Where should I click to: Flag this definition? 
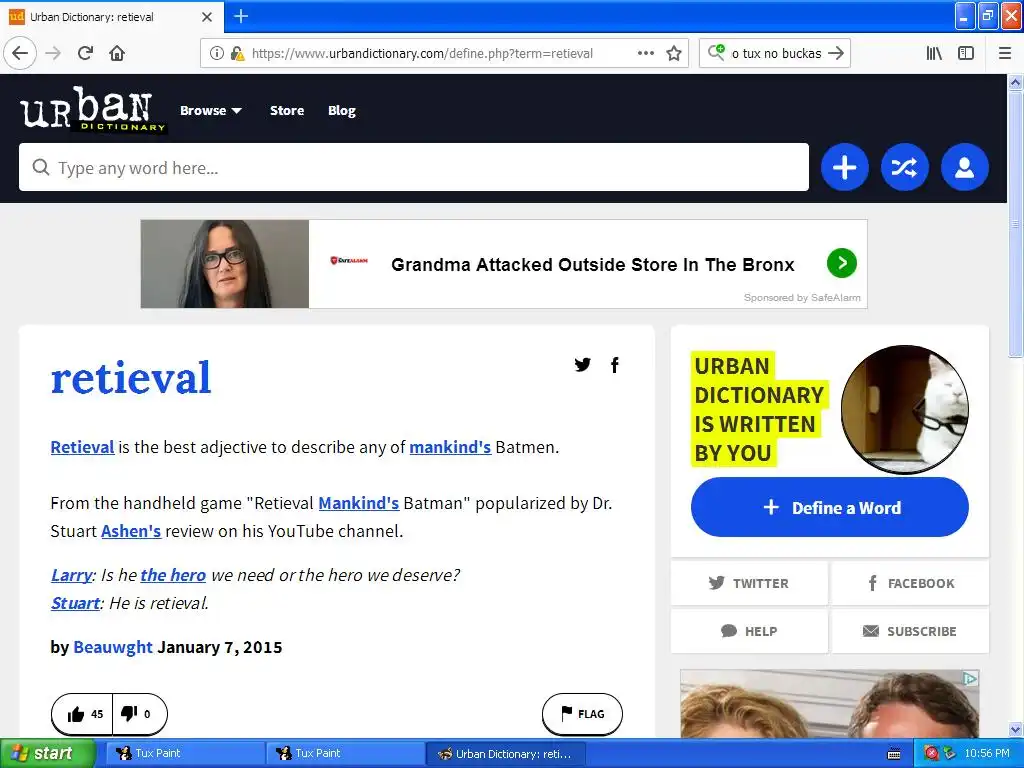[x=582, y=714]
